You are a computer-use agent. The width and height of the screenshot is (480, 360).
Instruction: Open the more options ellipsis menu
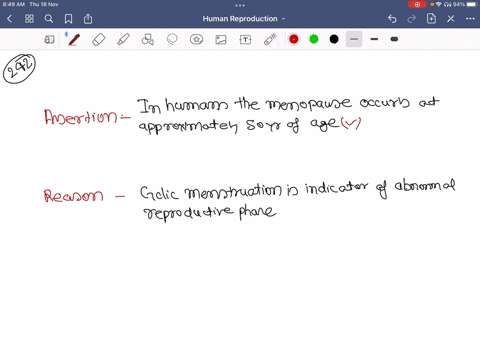point(470,19)
